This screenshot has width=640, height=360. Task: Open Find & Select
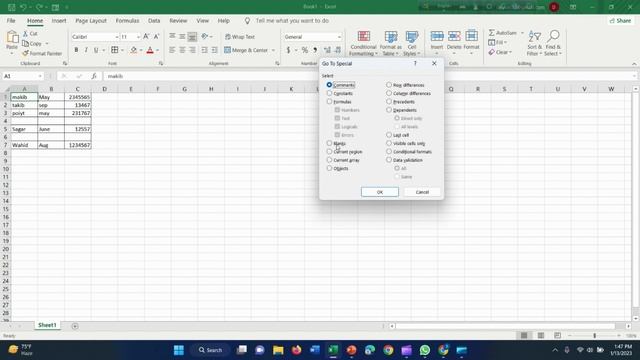tap(553, 43)
